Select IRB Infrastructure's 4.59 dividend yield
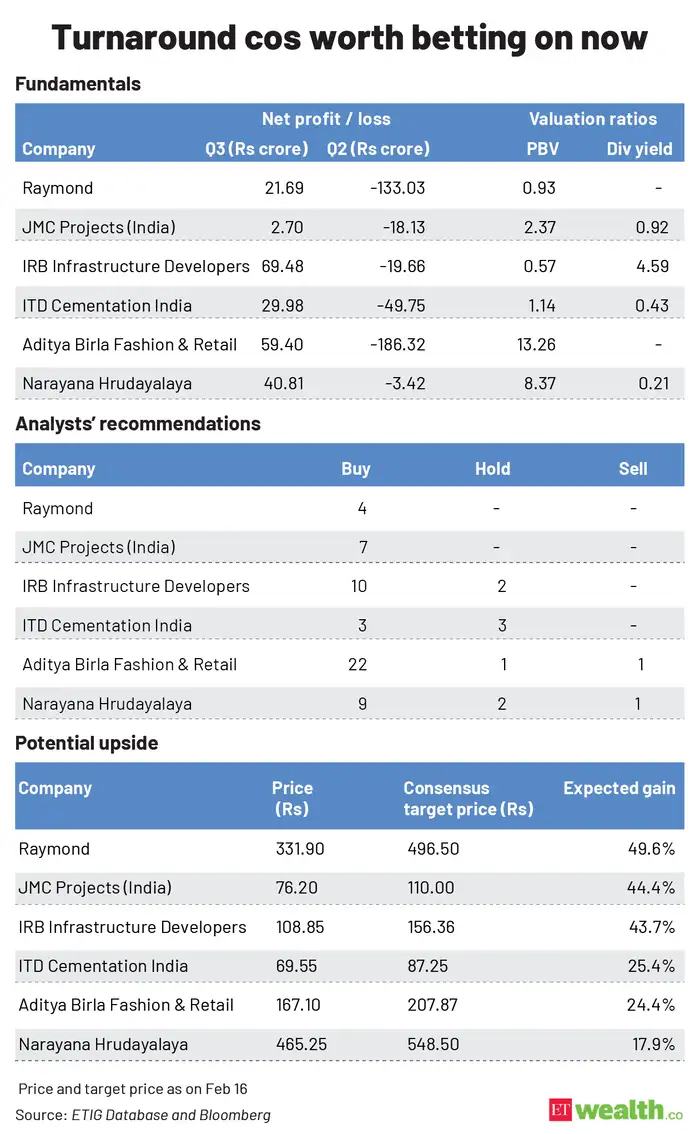The image size is (700, 1134). click(x=651, y=266)
